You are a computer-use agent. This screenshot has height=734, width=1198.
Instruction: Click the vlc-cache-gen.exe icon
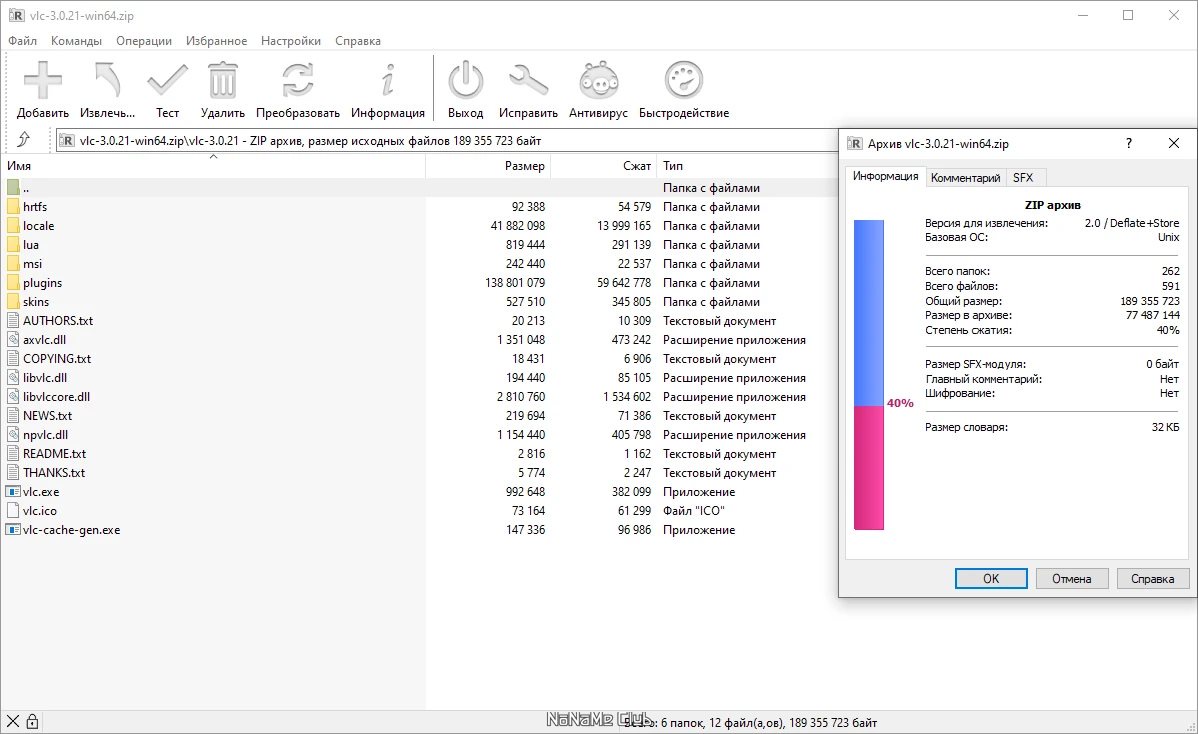coord(13,529)
